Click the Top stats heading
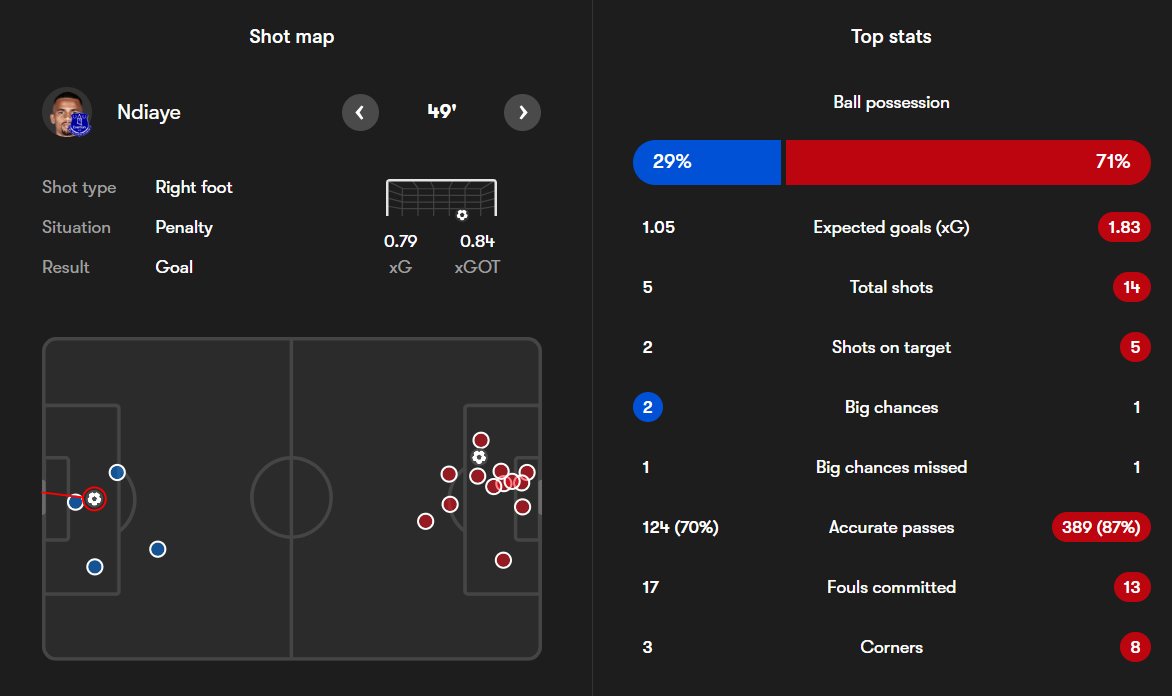The width and height of the screenshot is (1172, 696). (x=891, y=37)
